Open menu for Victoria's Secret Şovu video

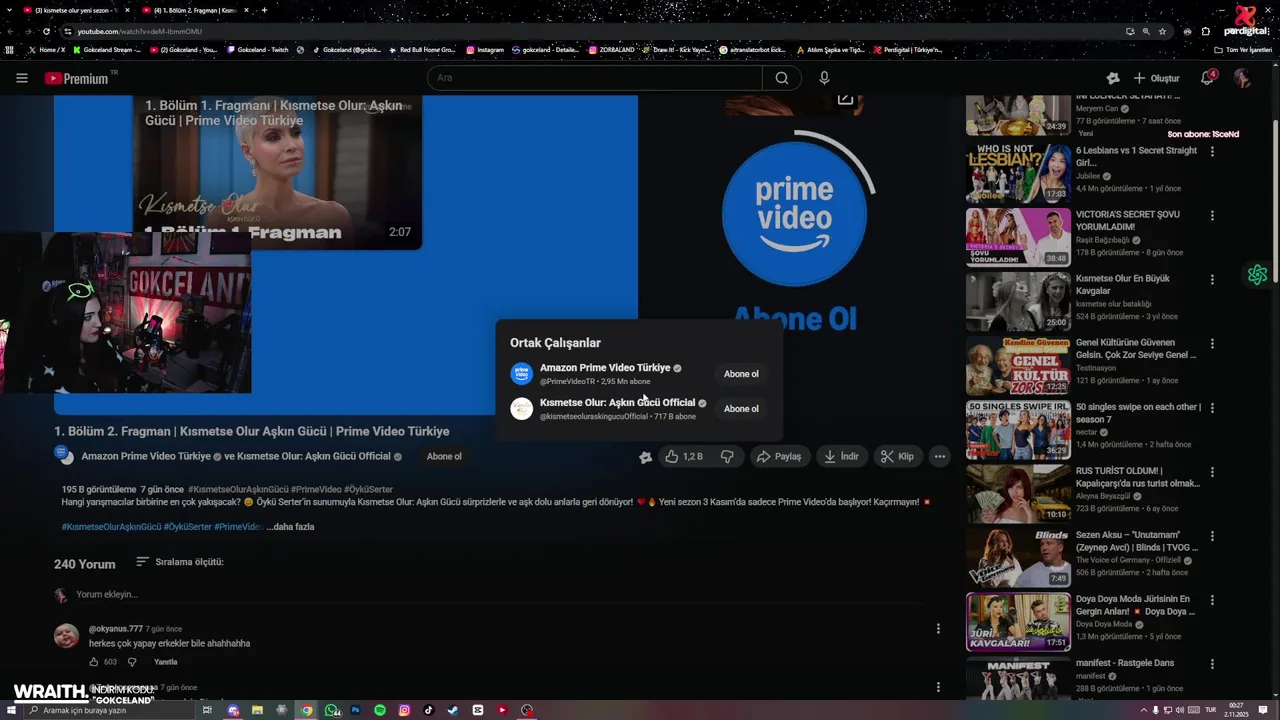(1212, 216)
